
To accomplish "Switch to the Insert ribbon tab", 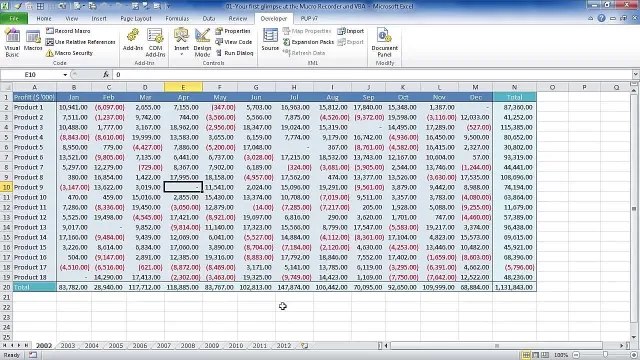I will pos(99,18).
